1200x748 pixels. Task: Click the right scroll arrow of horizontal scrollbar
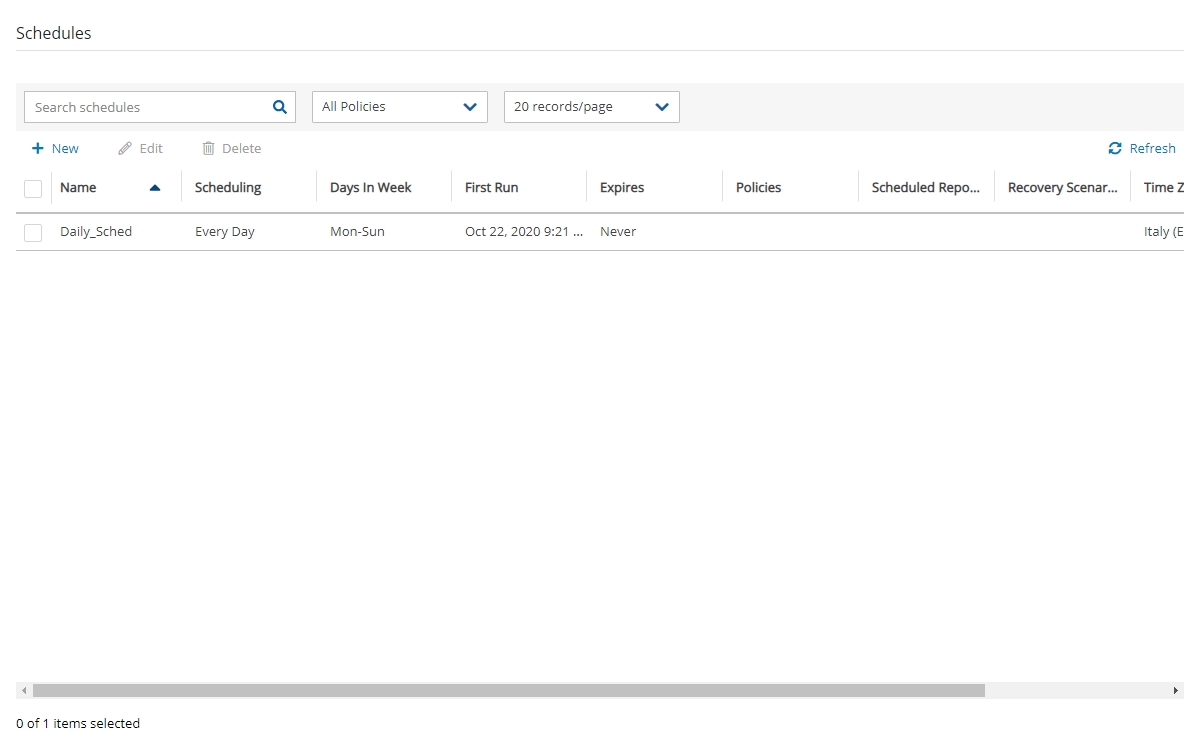tap(1176, 691)
